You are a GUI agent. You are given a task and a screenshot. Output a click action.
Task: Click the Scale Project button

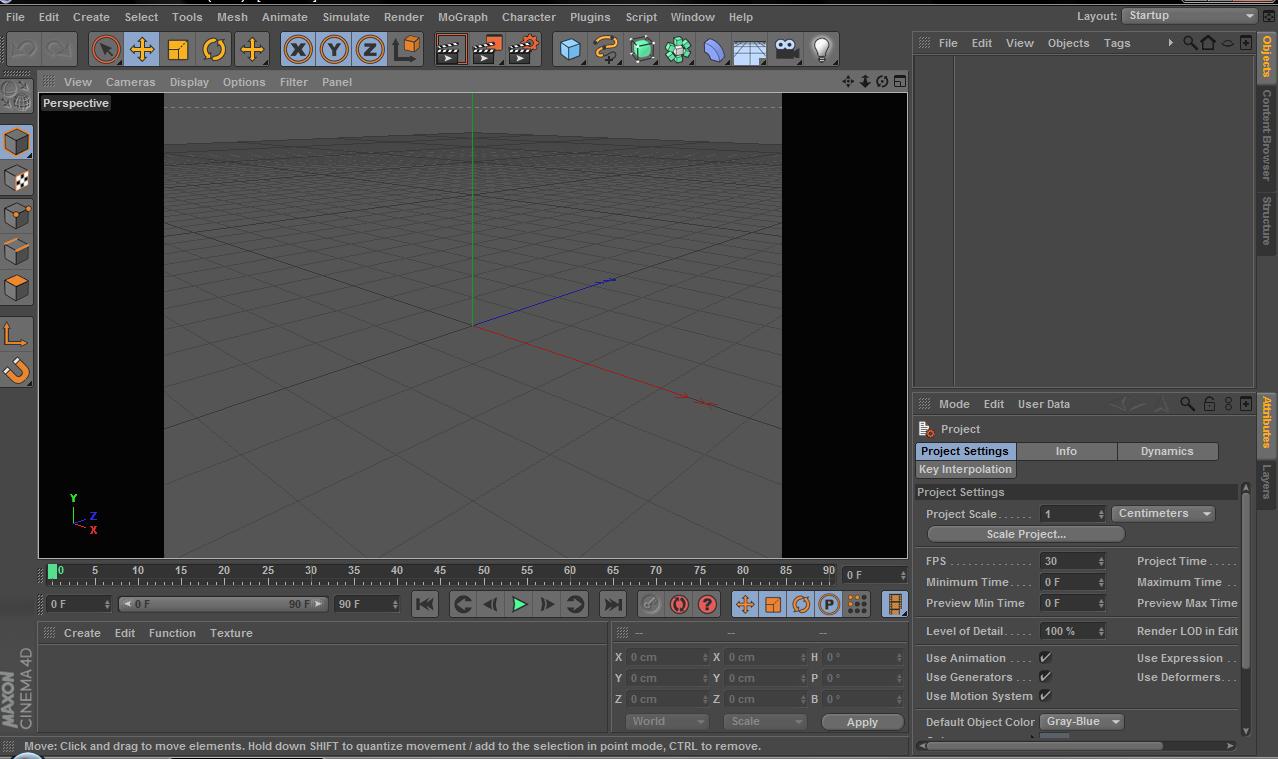coord(1026,533)
